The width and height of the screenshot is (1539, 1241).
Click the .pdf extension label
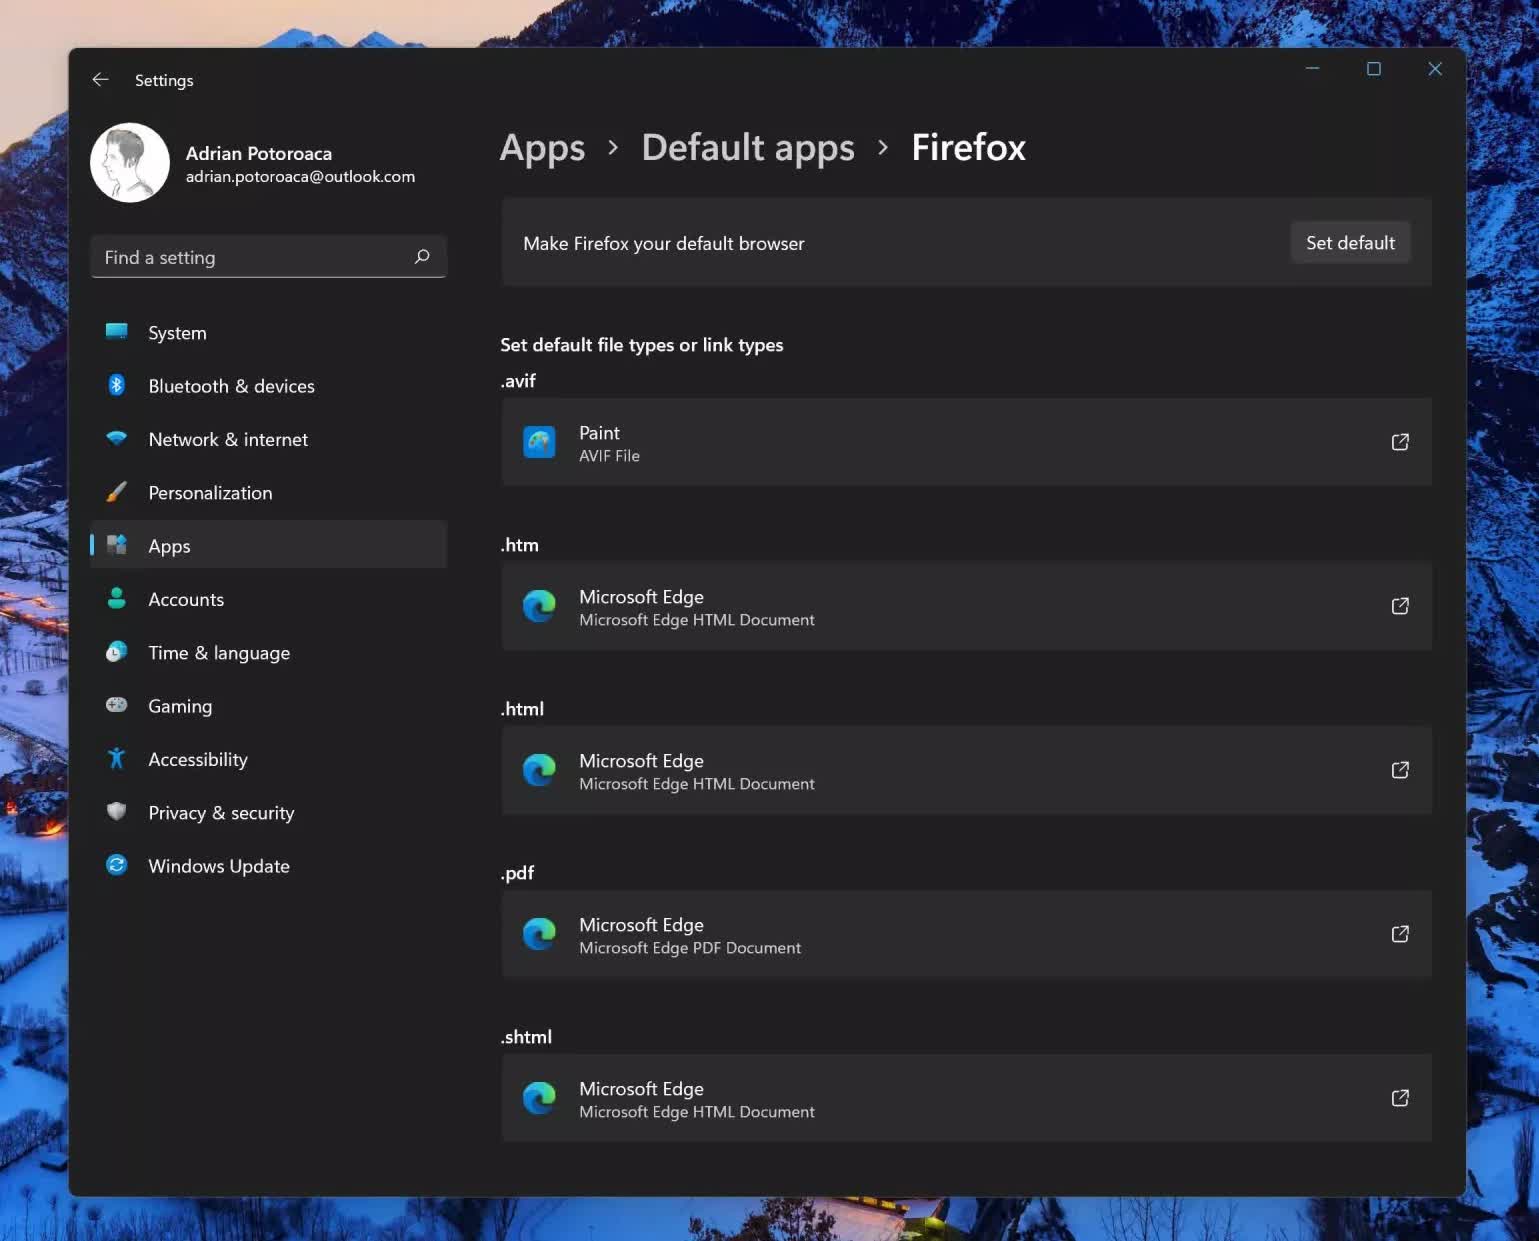click(517, 873)
